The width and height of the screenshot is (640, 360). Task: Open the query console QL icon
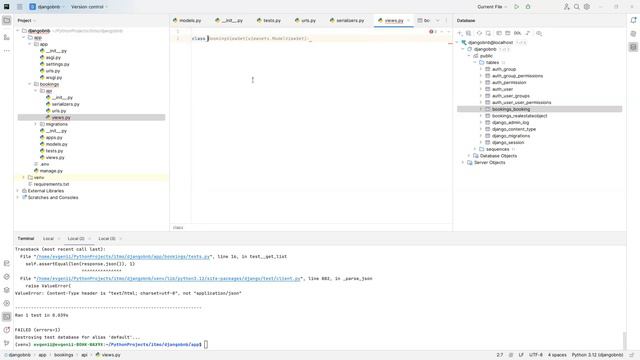518,33
